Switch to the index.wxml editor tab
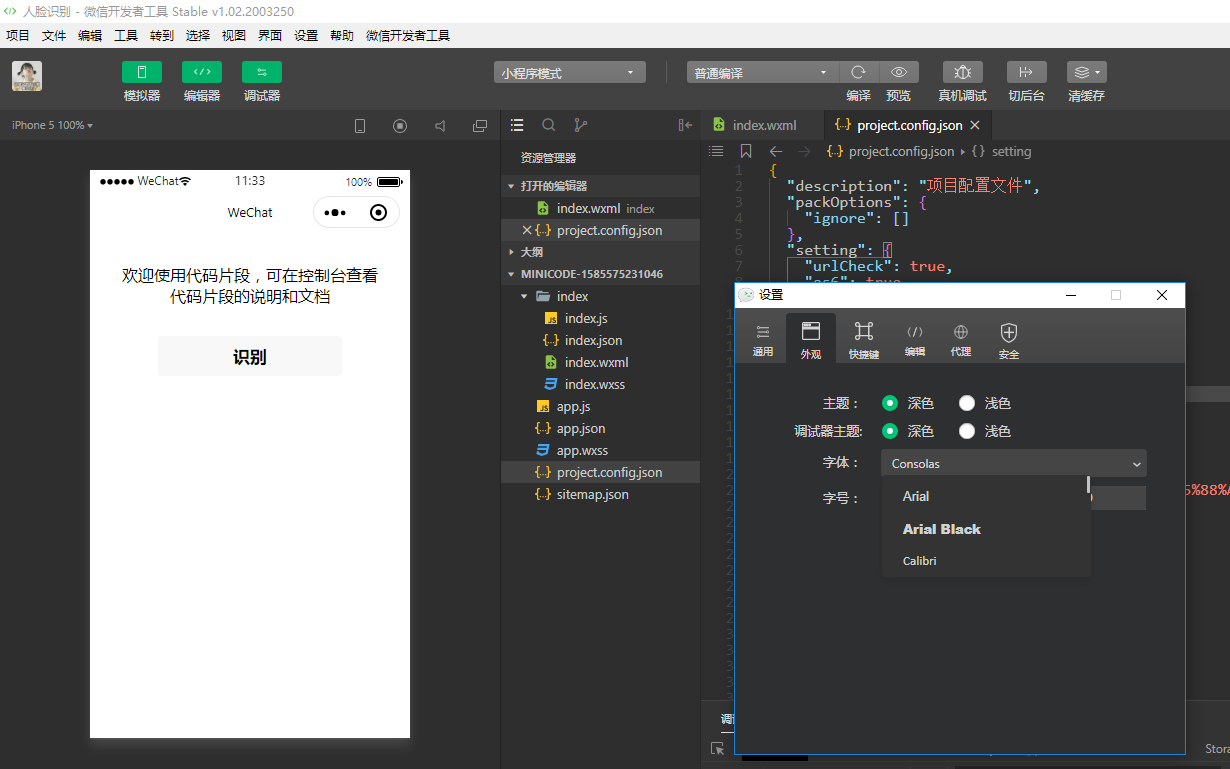 coord(764,125)
